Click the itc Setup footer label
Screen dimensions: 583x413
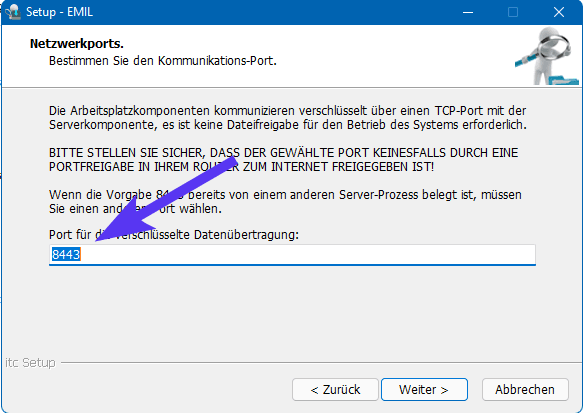coord(30,362)
